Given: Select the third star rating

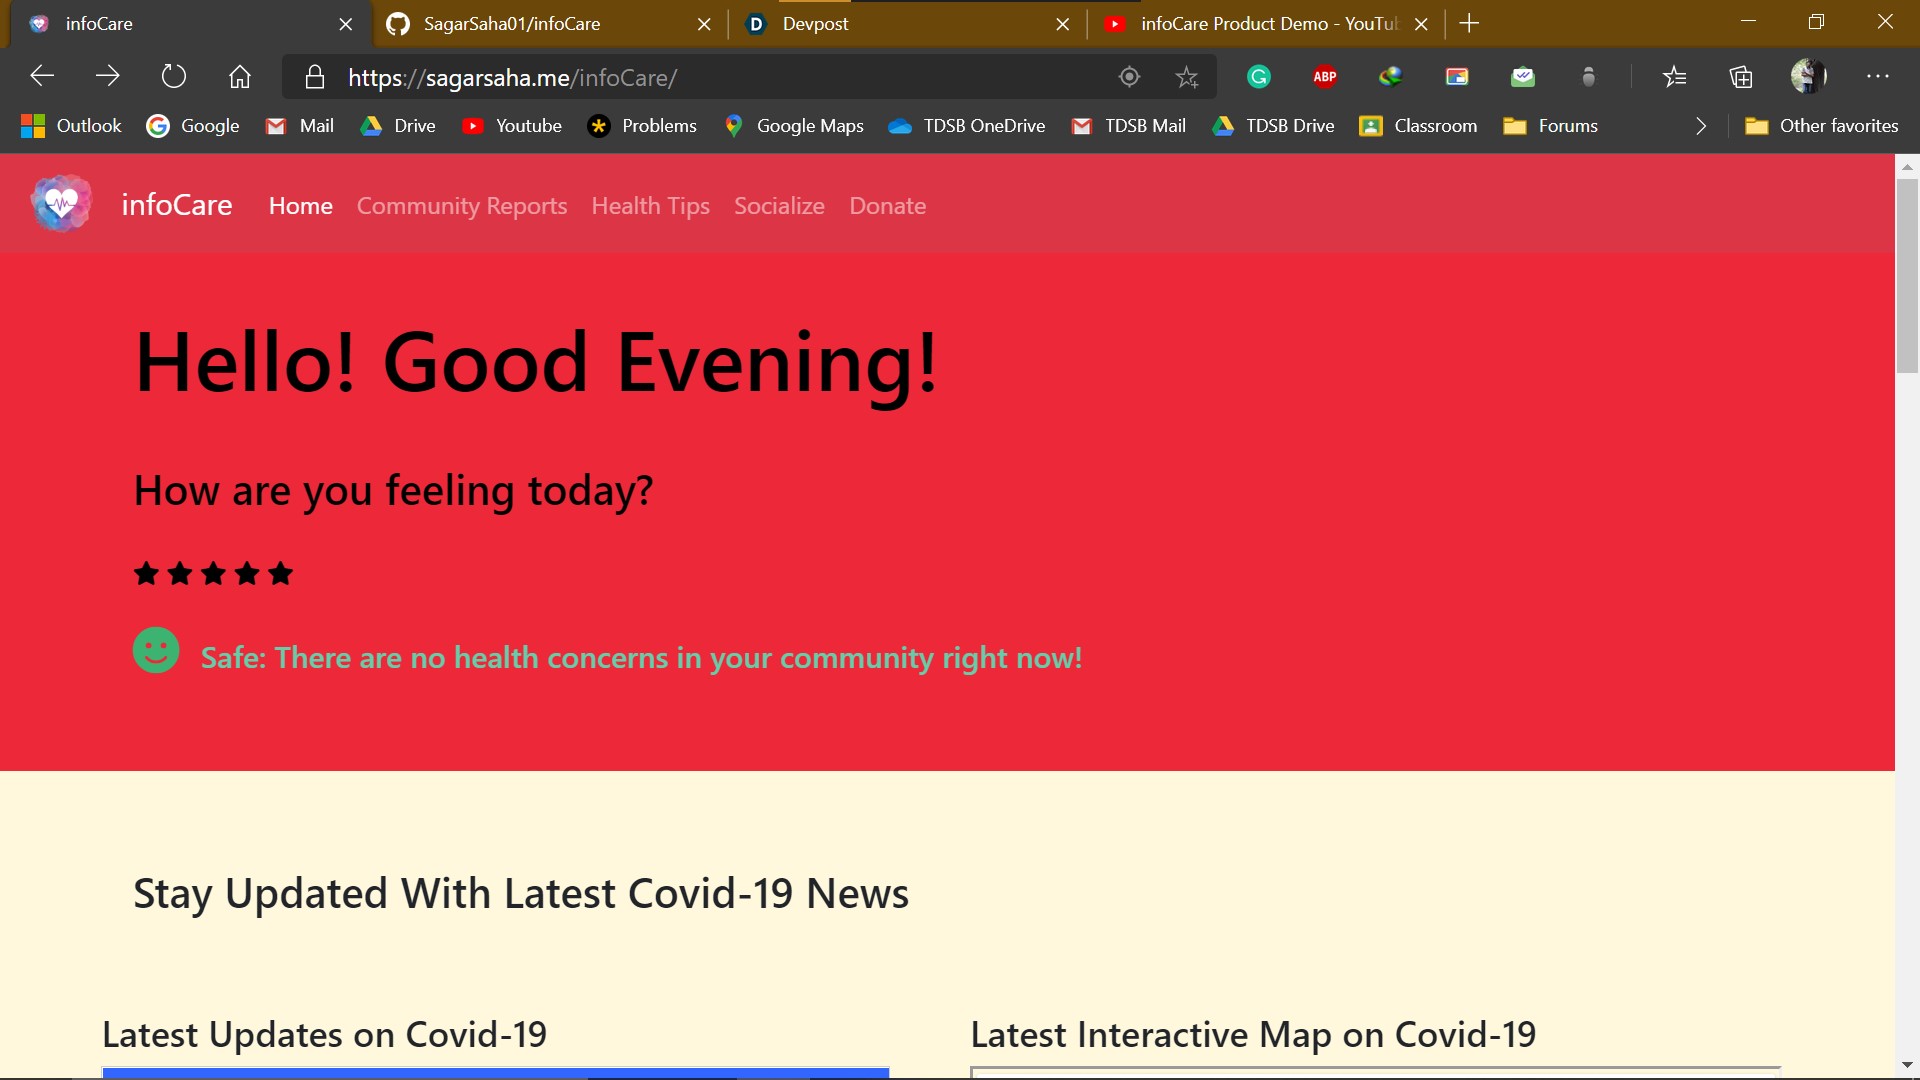Looking at the screenshot, I should tap(213, 574).
